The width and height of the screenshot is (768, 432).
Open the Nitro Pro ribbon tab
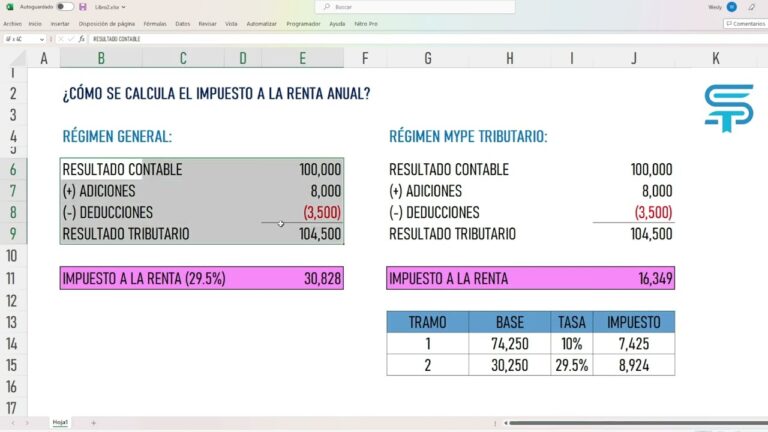(366, 24)
